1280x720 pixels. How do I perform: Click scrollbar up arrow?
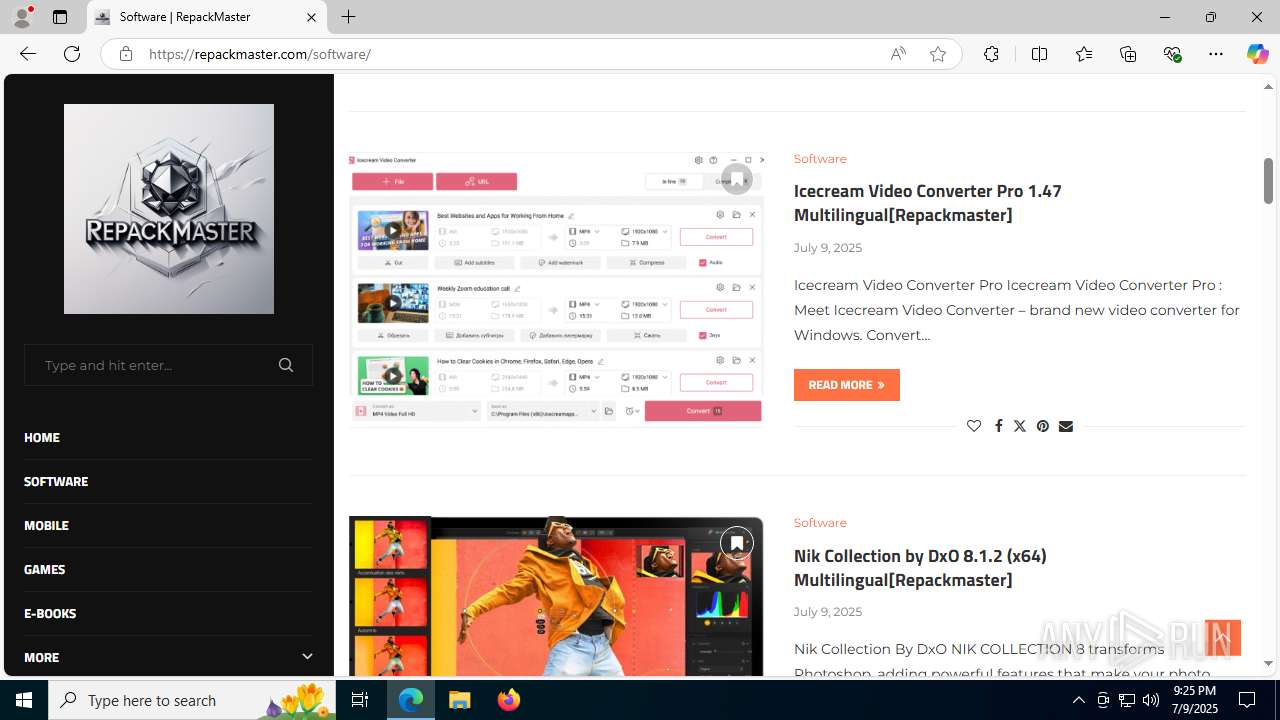pos(1268,87)
